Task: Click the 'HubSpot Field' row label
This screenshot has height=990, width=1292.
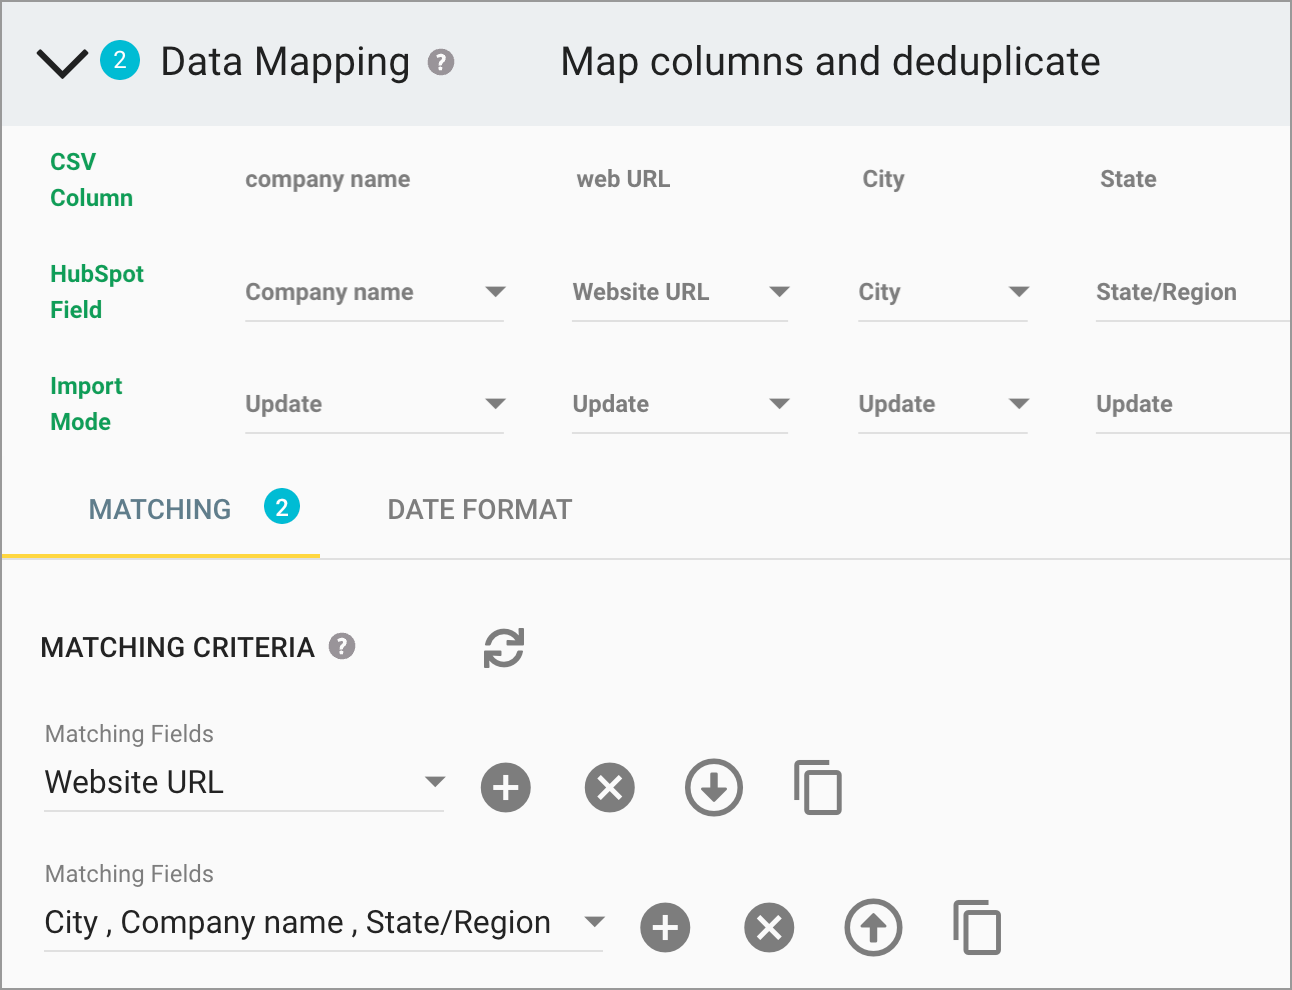Action: (97, 292)
